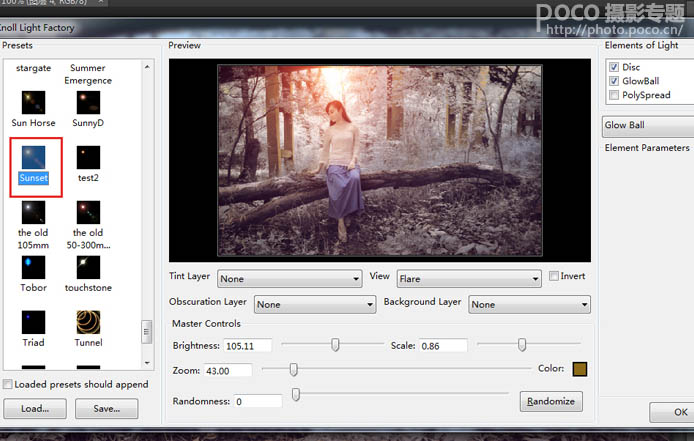Click the Randomize button

pos(551,401)
